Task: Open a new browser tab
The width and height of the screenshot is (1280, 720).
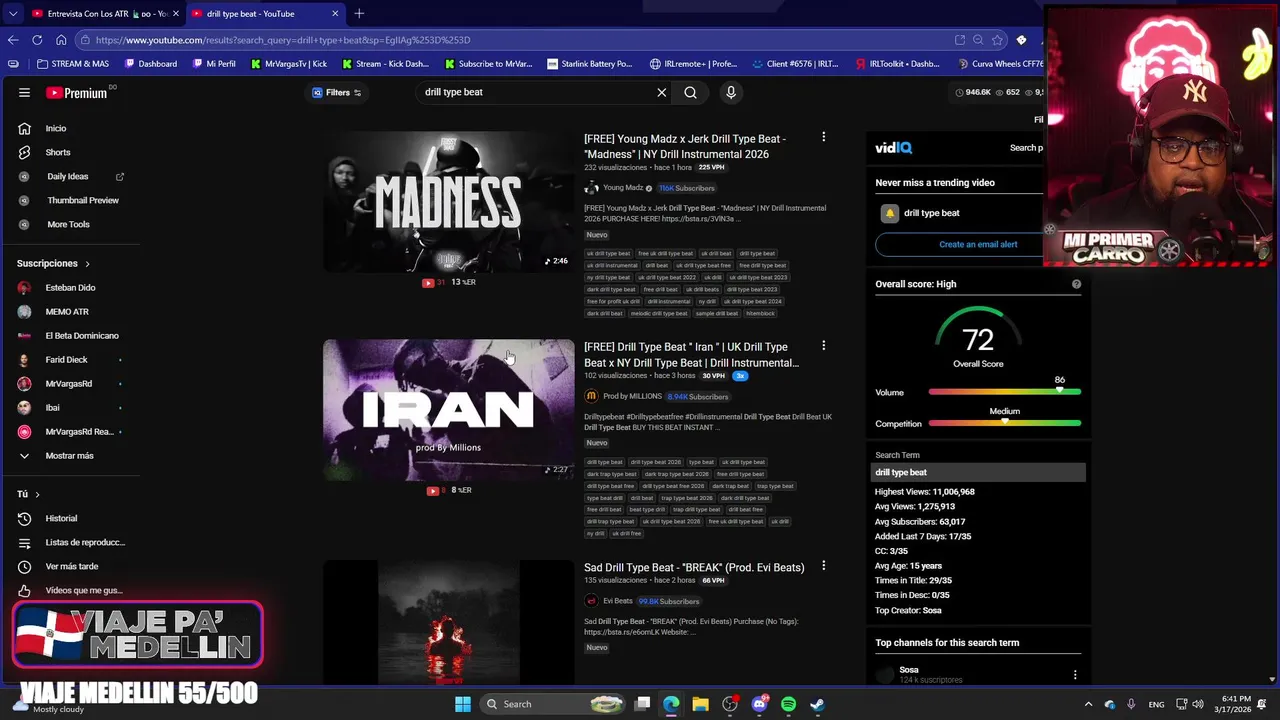Action: [x=359, y=14]
